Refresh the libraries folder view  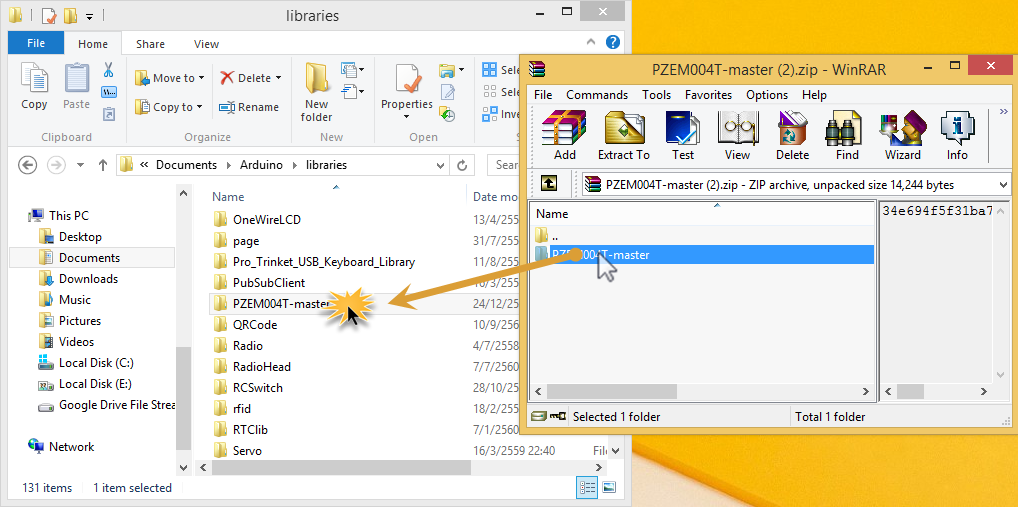(x=462, y=165)
